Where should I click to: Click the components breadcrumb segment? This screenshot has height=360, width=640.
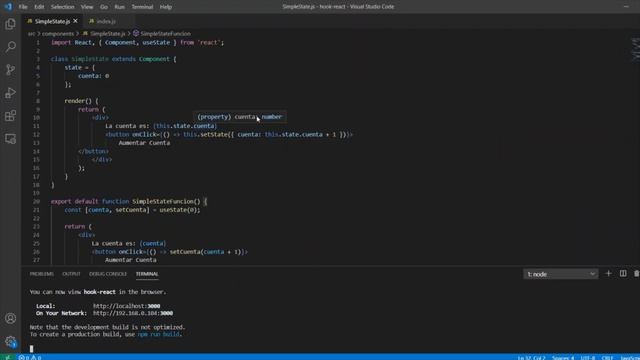(x=58, y=33)
